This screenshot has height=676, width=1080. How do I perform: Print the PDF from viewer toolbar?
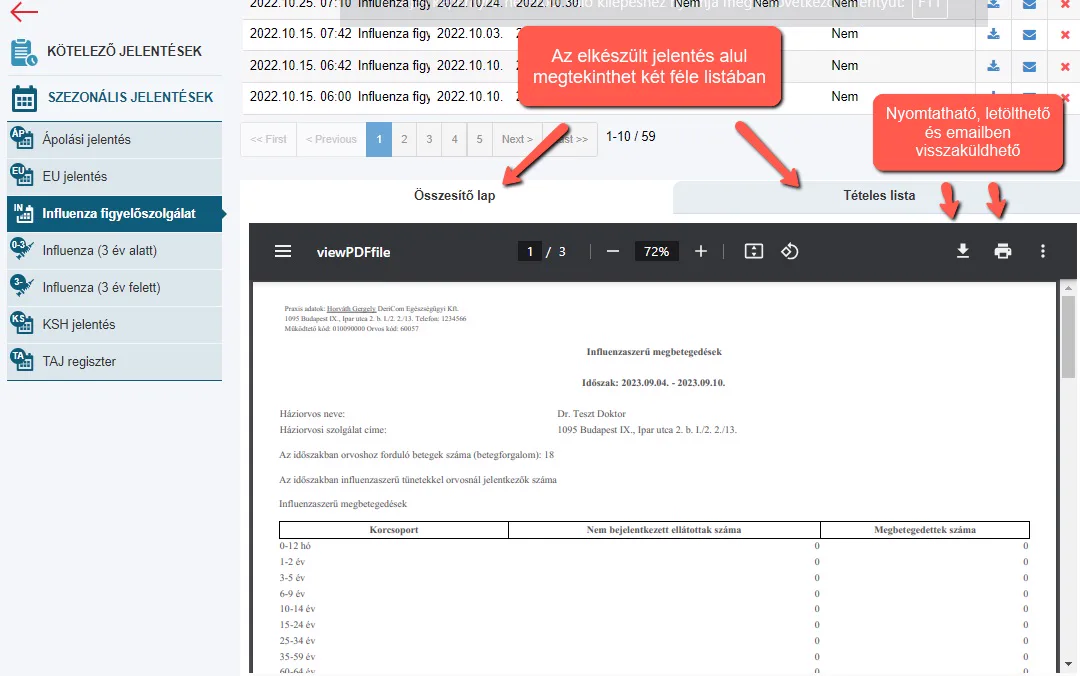[x=1003, y=252]
